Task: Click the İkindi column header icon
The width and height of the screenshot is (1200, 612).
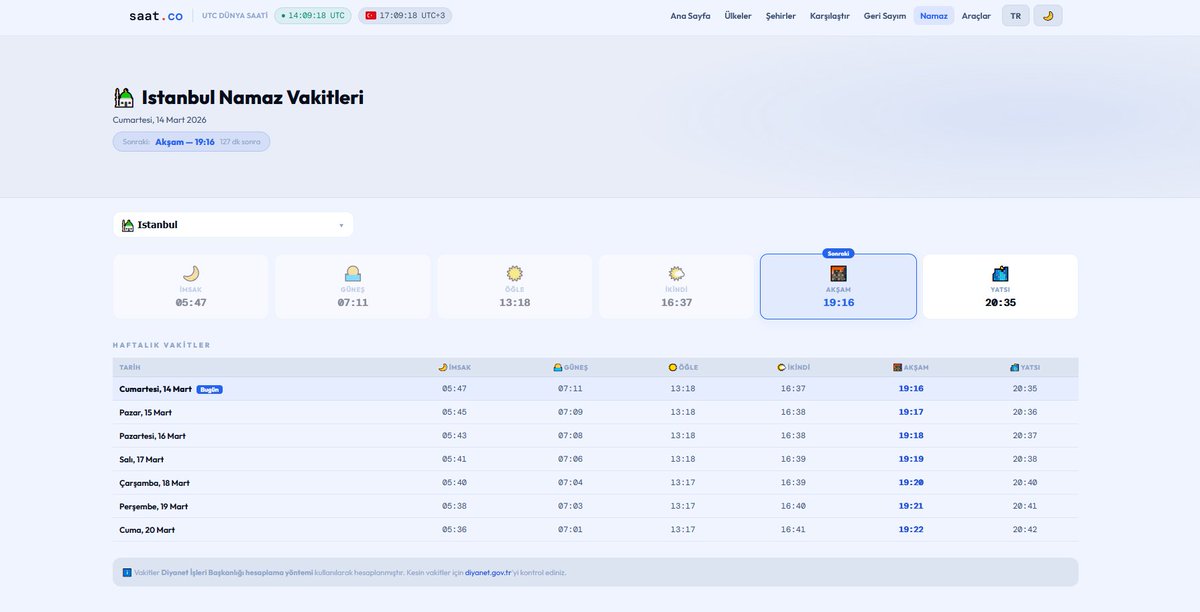Action: pos(782,367)
